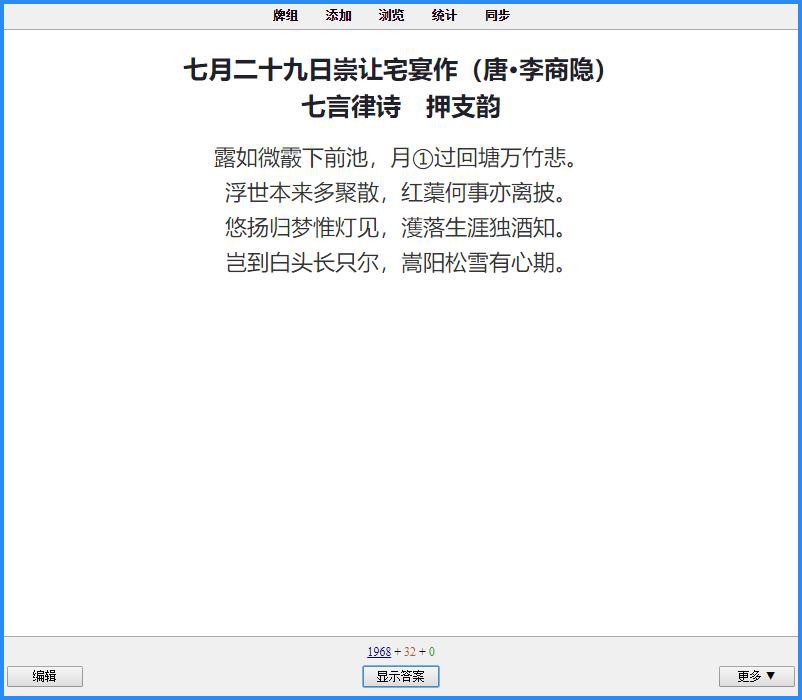The width and height of the screenshot is (802, 700).
Task: Click the line 岂到白头长只尔
Action: (x=302, y=263)
